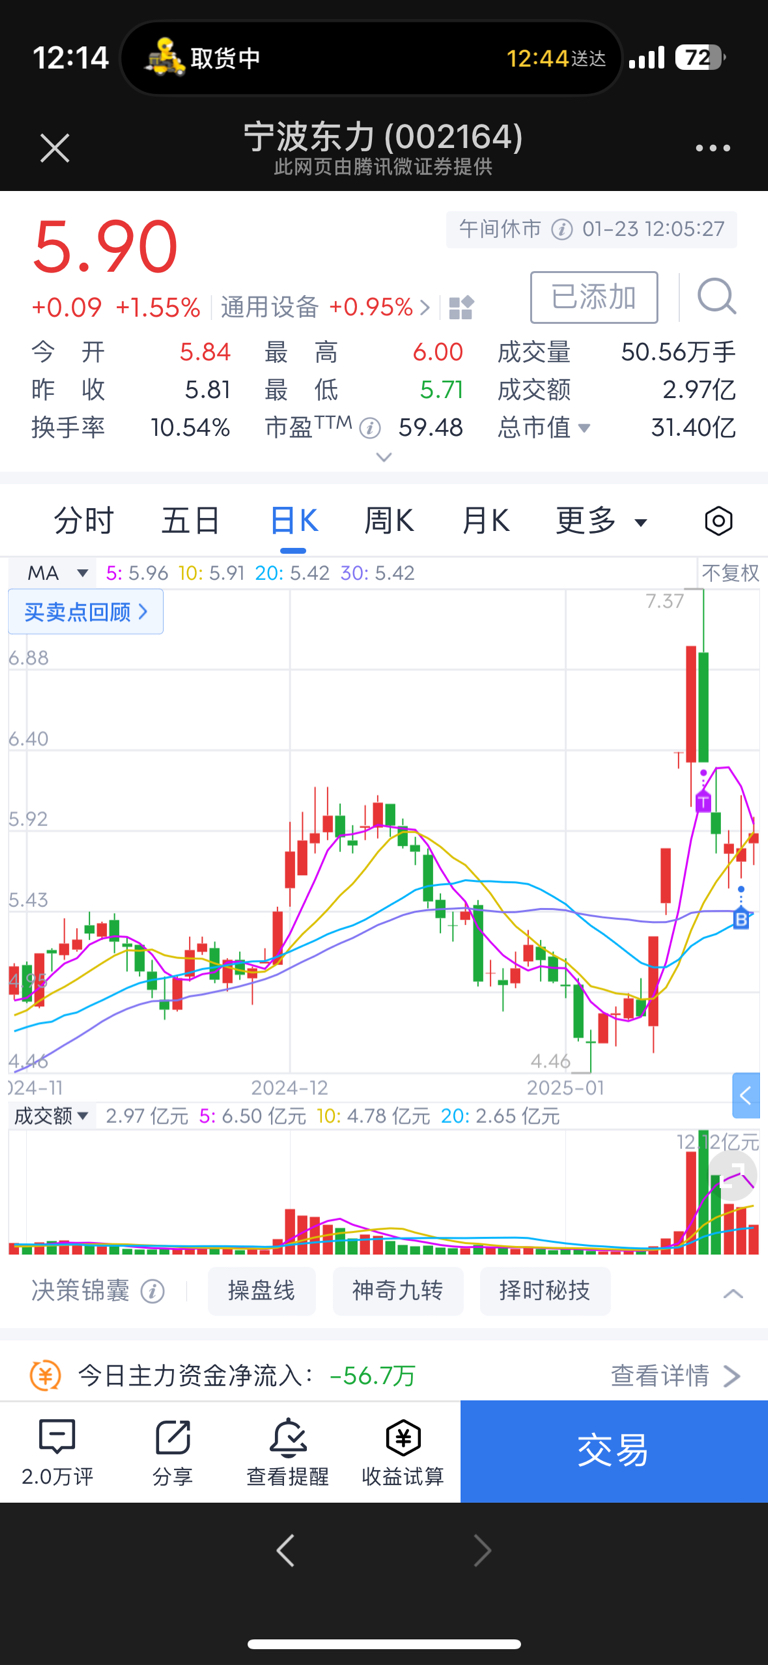
Task: Tap the battery indicator showing 72
Action: (x=701, y=58)
